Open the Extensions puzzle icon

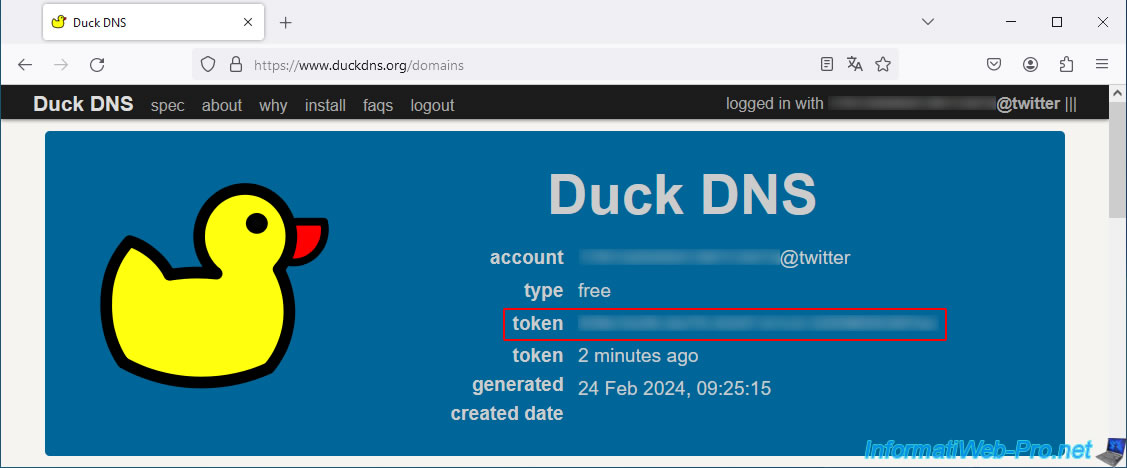click(x=1066, y=65)
